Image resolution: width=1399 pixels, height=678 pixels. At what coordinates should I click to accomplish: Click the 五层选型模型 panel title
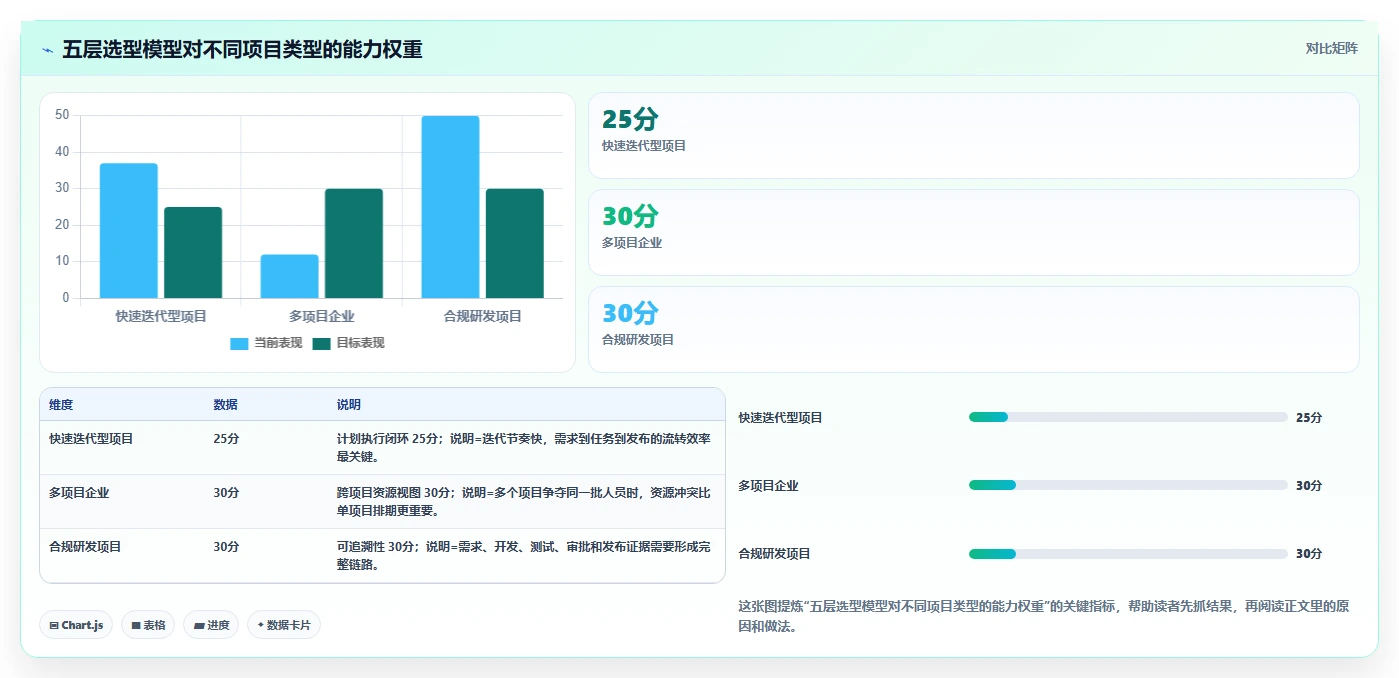point(242,49)
